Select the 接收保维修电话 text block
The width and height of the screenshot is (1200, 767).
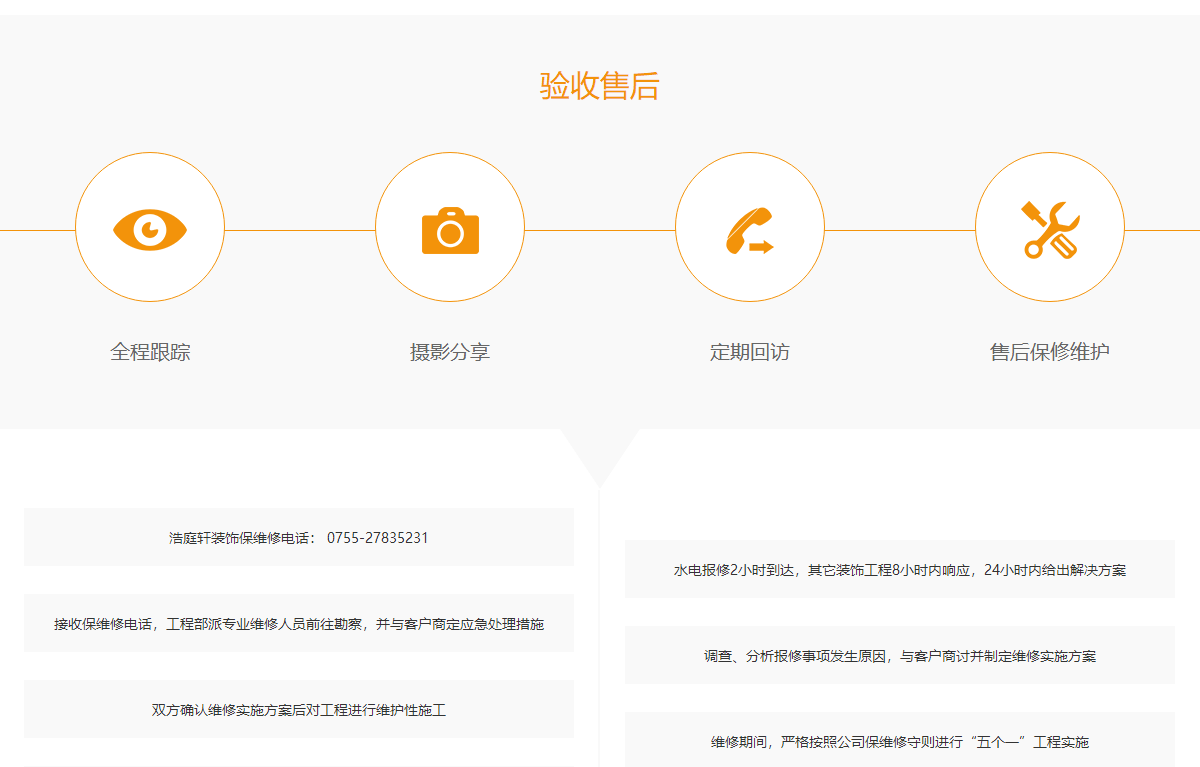coord(298,622)
